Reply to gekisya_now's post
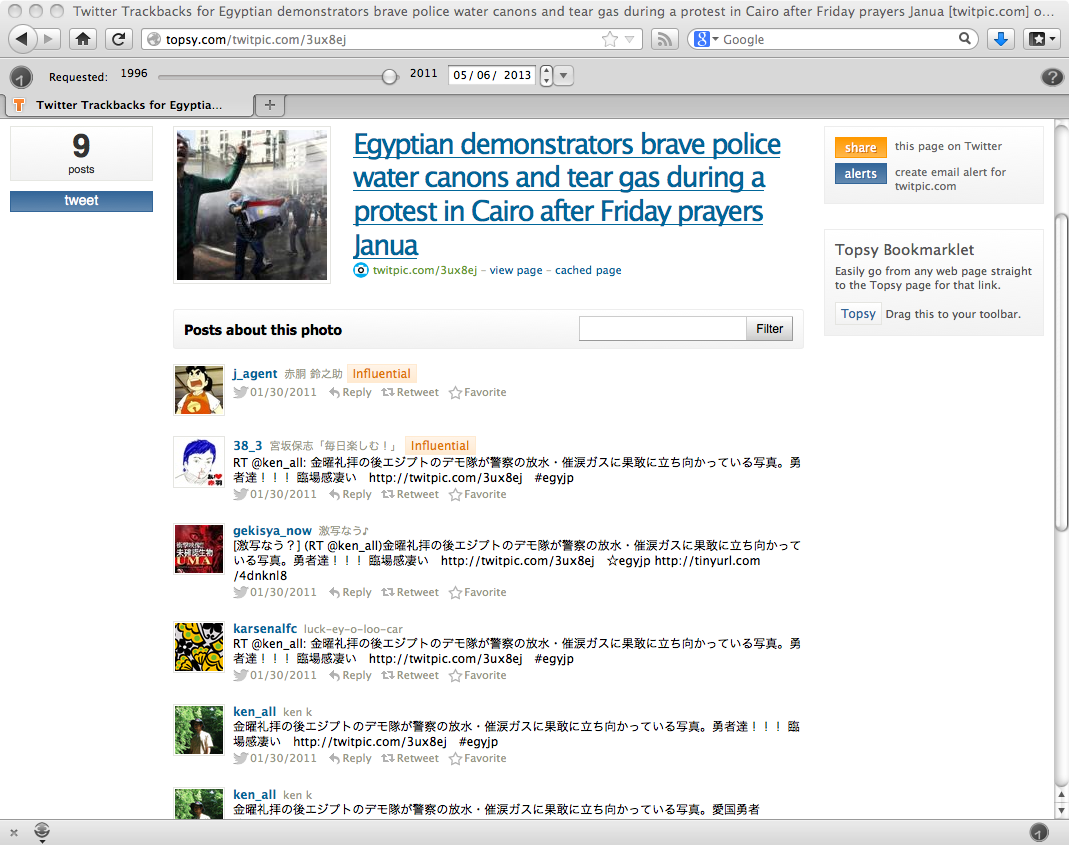The width and height of the screenshot is (1069, 845). tap(350, 592)
